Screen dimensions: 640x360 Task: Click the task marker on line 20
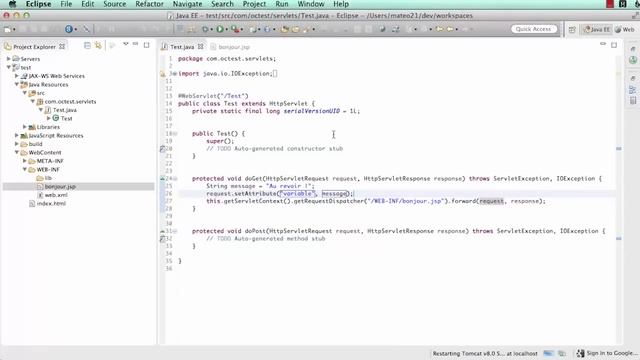pyautogui.click(x=162, y=149)
